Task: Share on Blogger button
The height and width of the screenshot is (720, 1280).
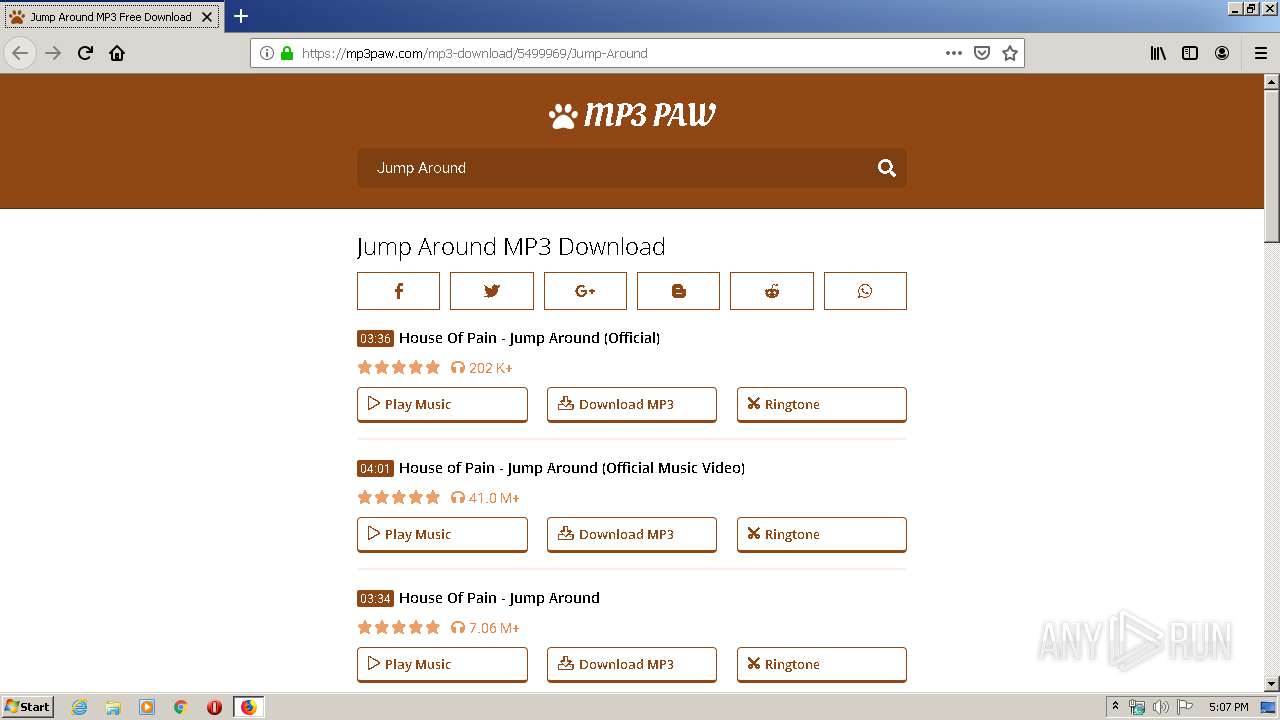Action: (678, 291)
